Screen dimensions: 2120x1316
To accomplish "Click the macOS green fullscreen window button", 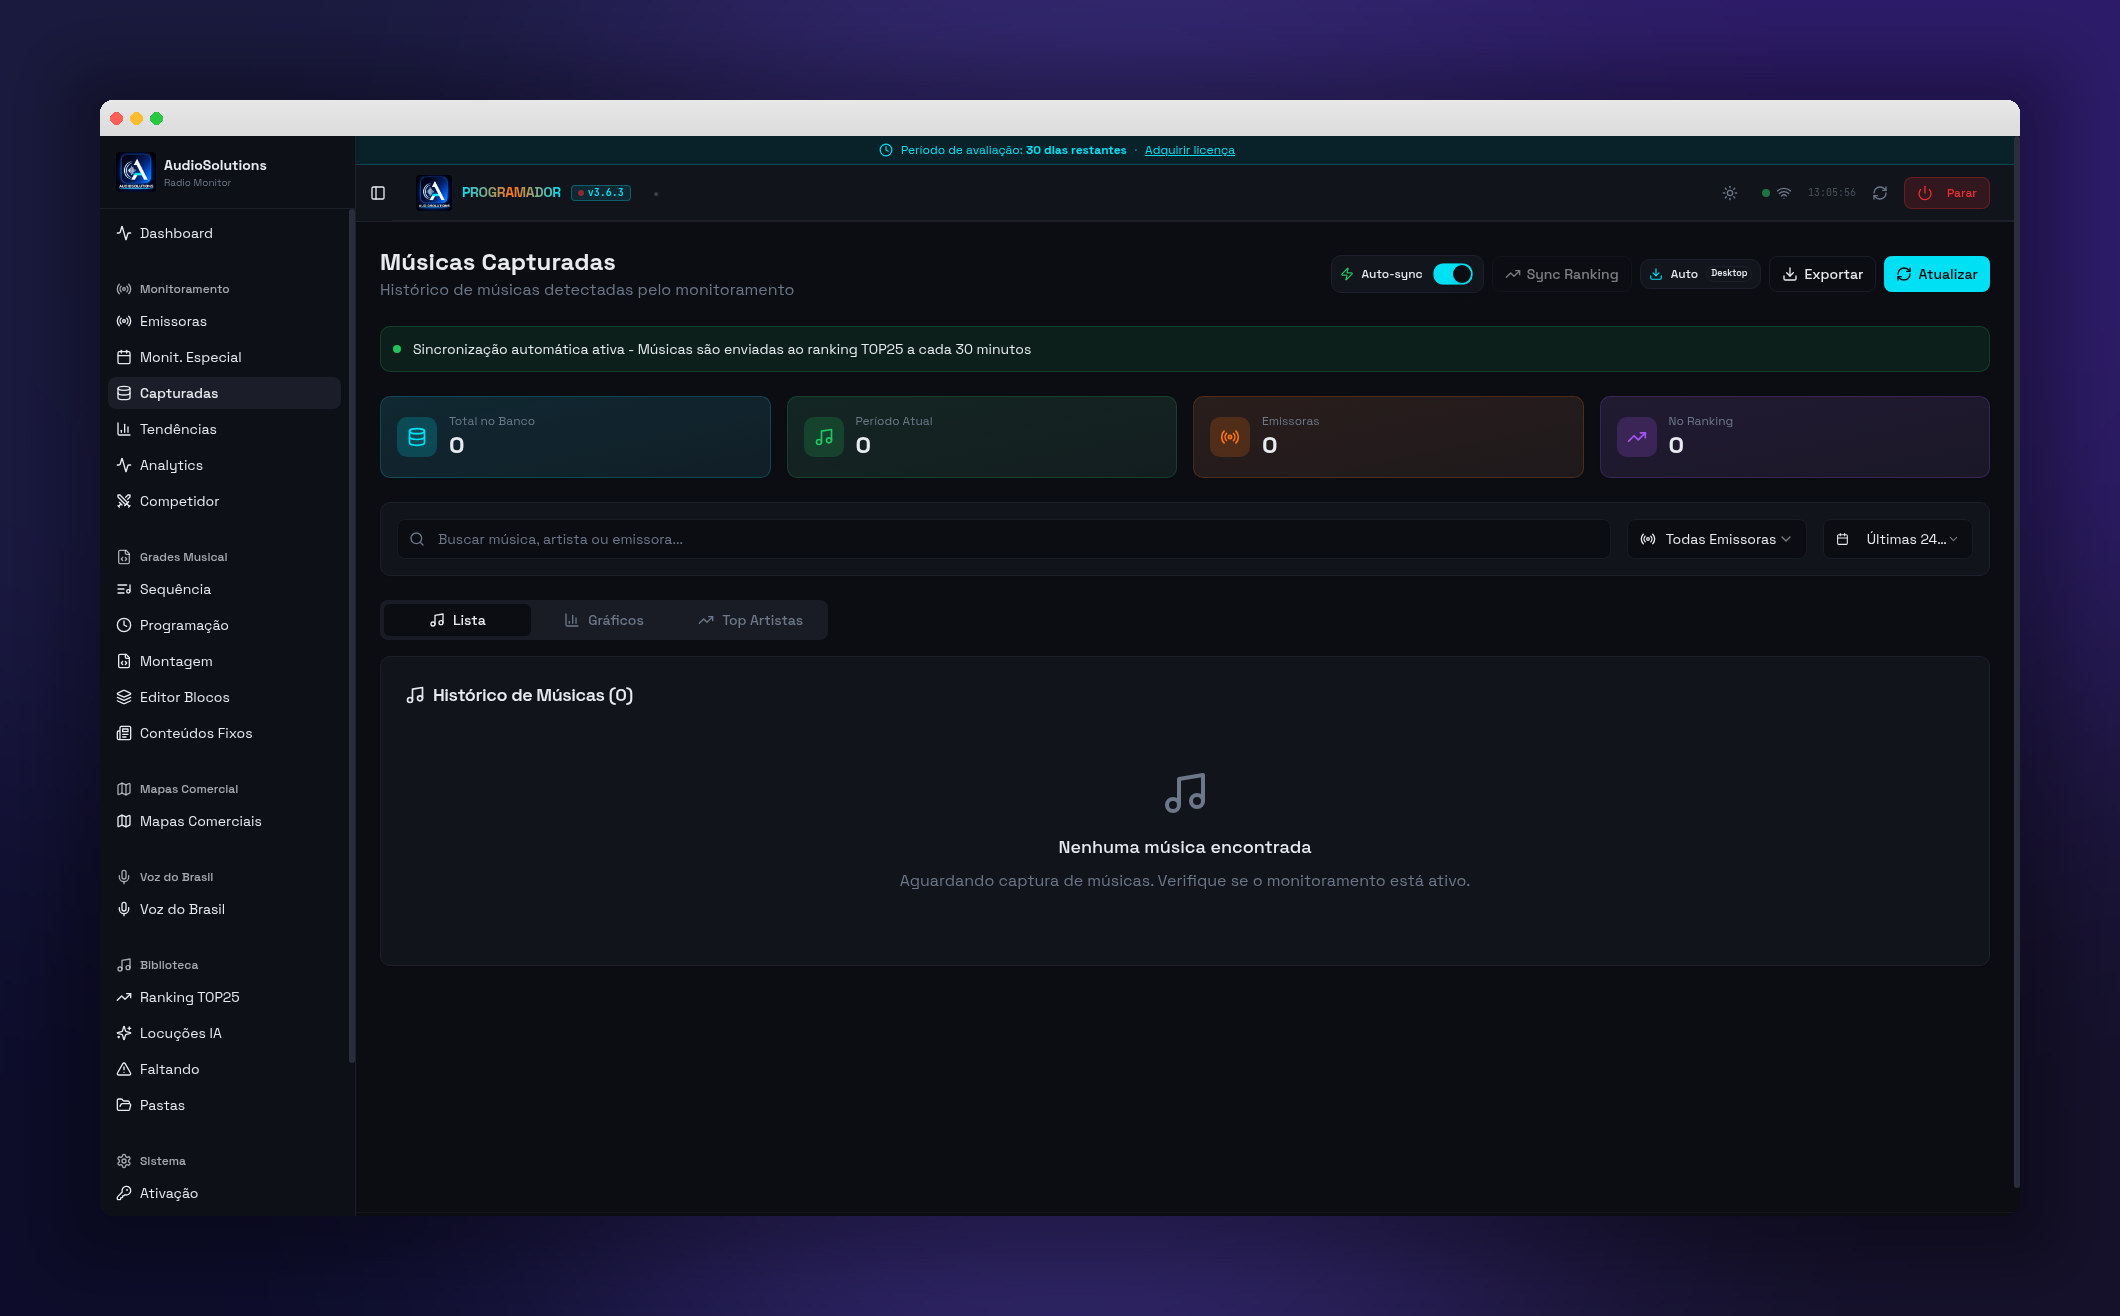I will [x=157, y=118].
